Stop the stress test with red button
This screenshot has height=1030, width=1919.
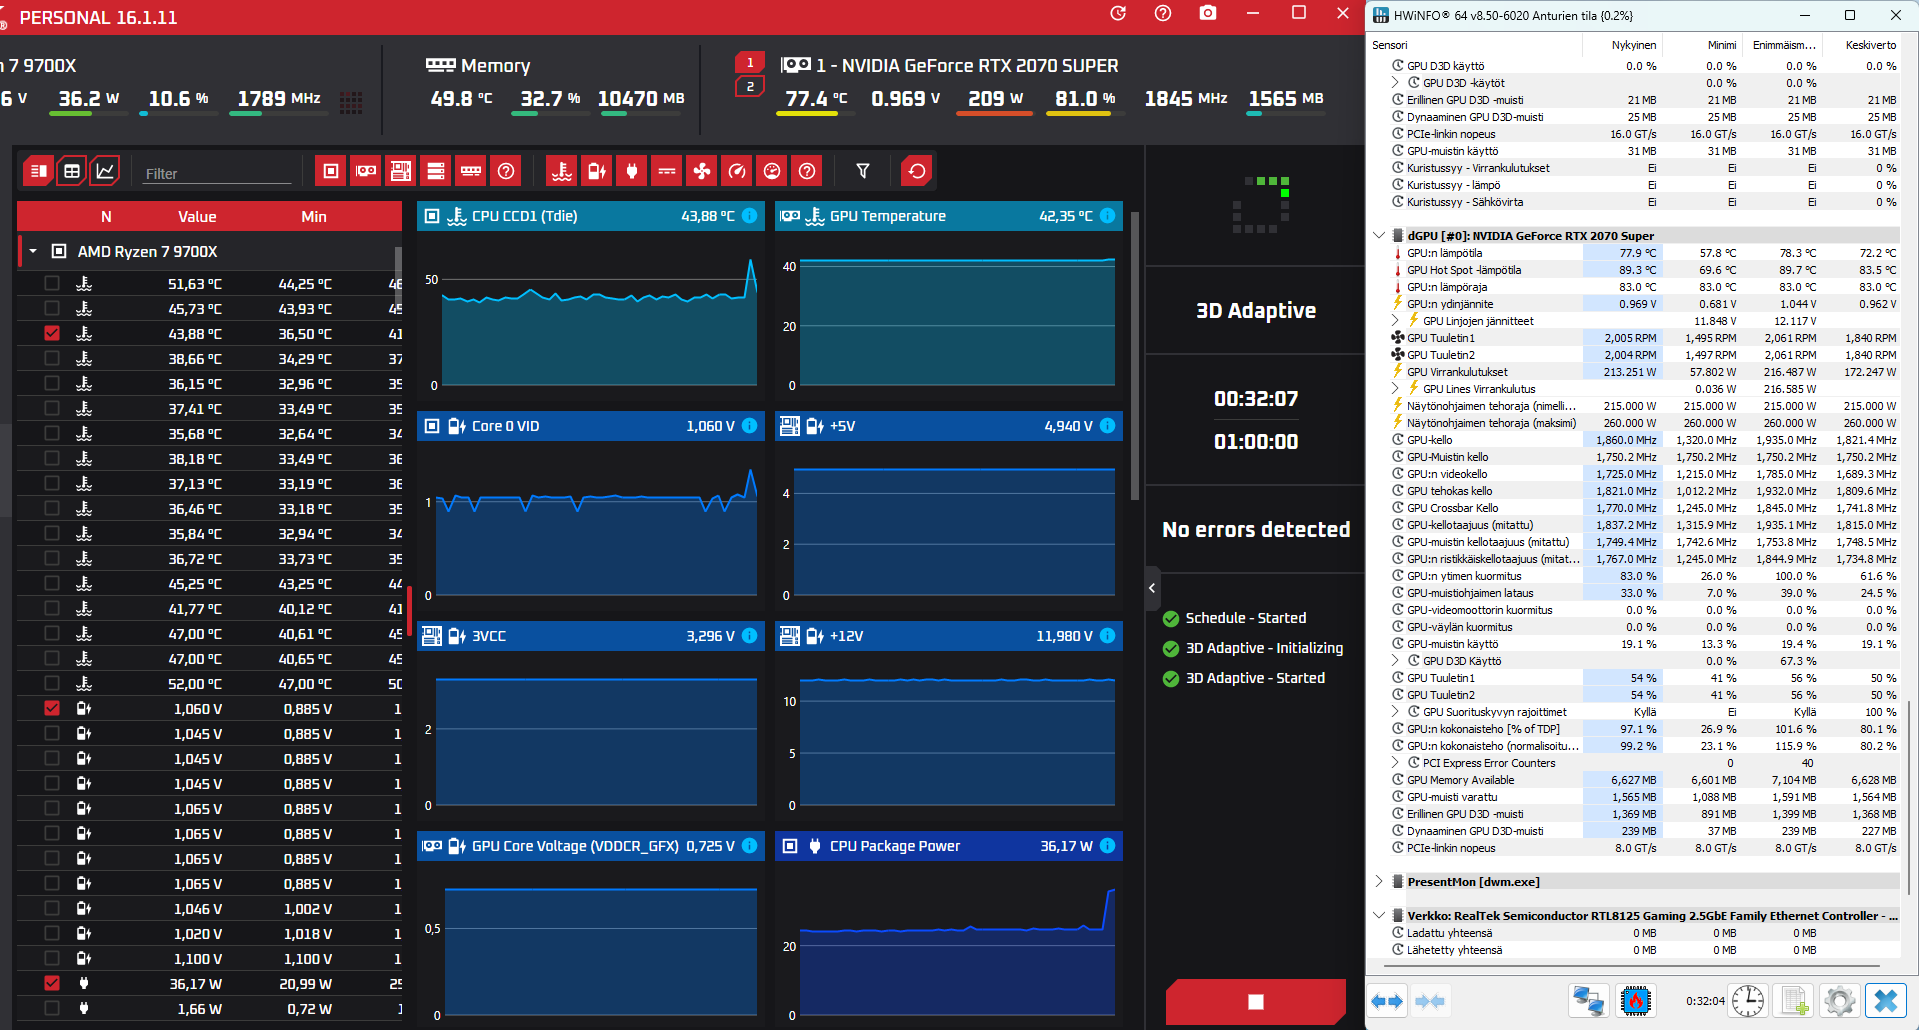(1256, 1002)
